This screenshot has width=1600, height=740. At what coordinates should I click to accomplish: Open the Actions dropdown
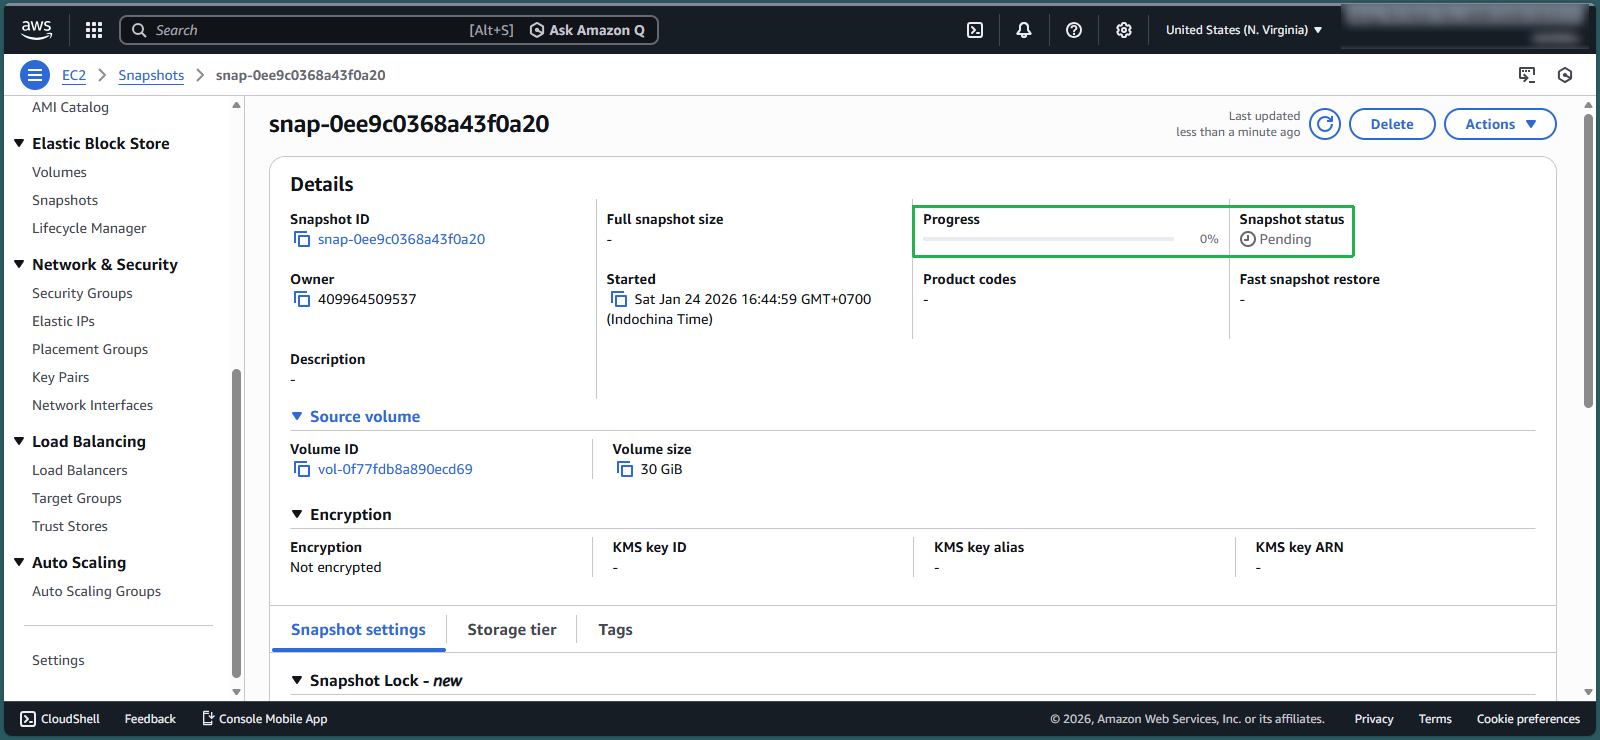pyautogui.click(x=1500, y=124)
